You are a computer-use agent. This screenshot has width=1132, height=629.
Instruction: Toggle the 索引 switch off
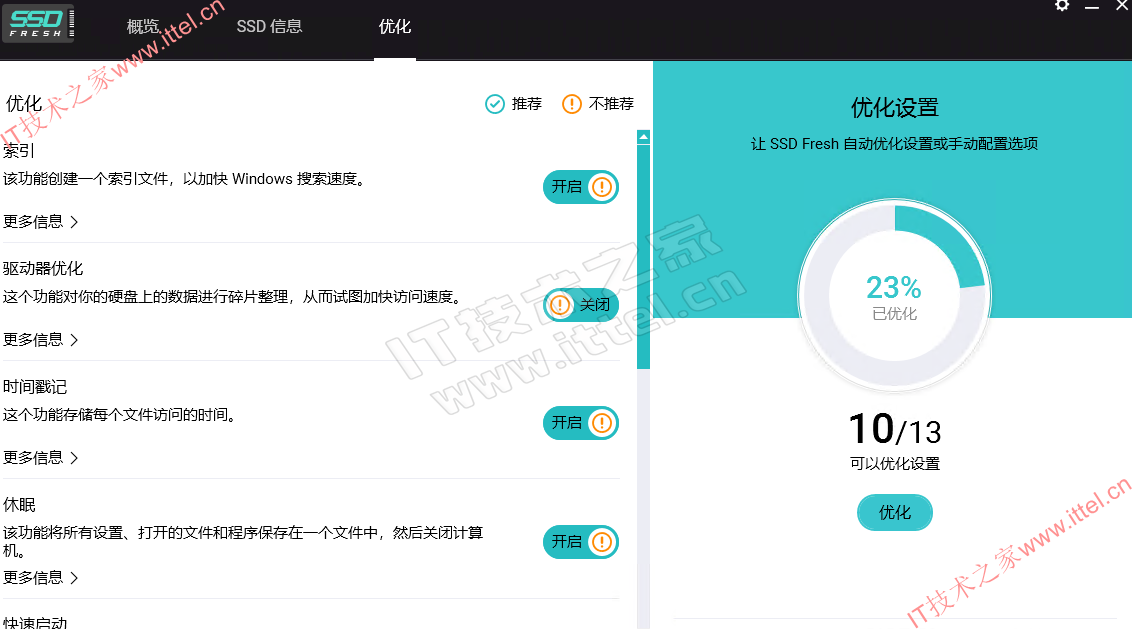[580, 187]
